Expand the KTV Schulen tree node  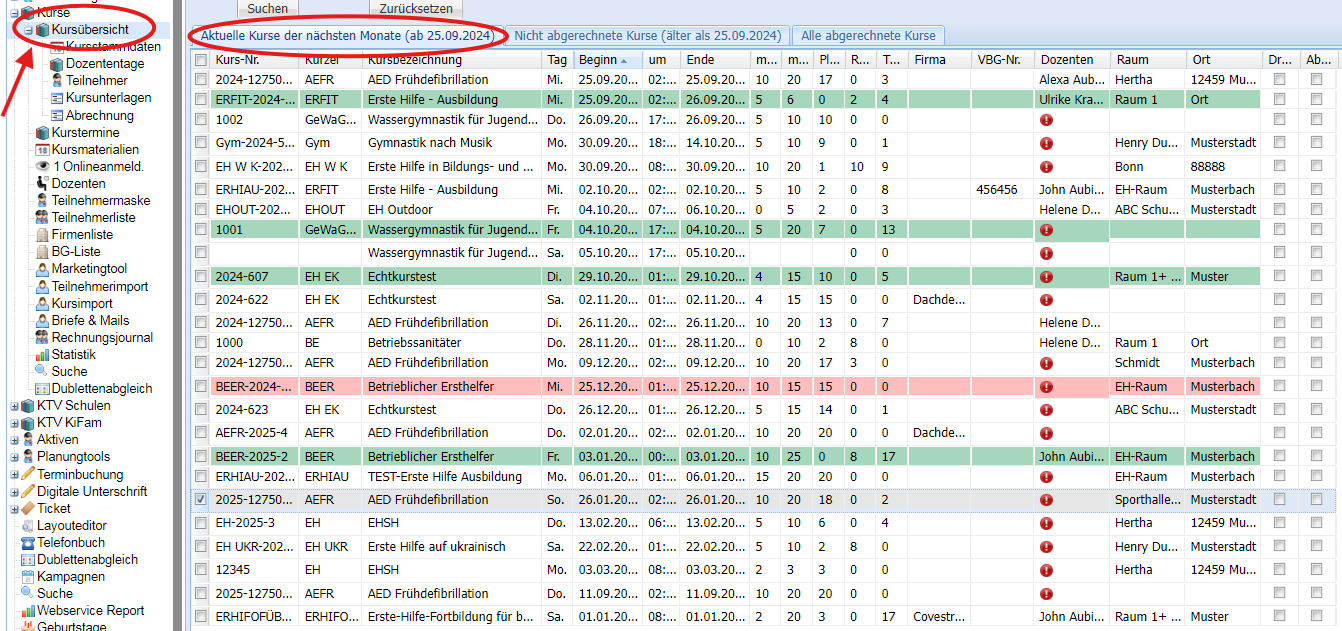pos(14,406)
